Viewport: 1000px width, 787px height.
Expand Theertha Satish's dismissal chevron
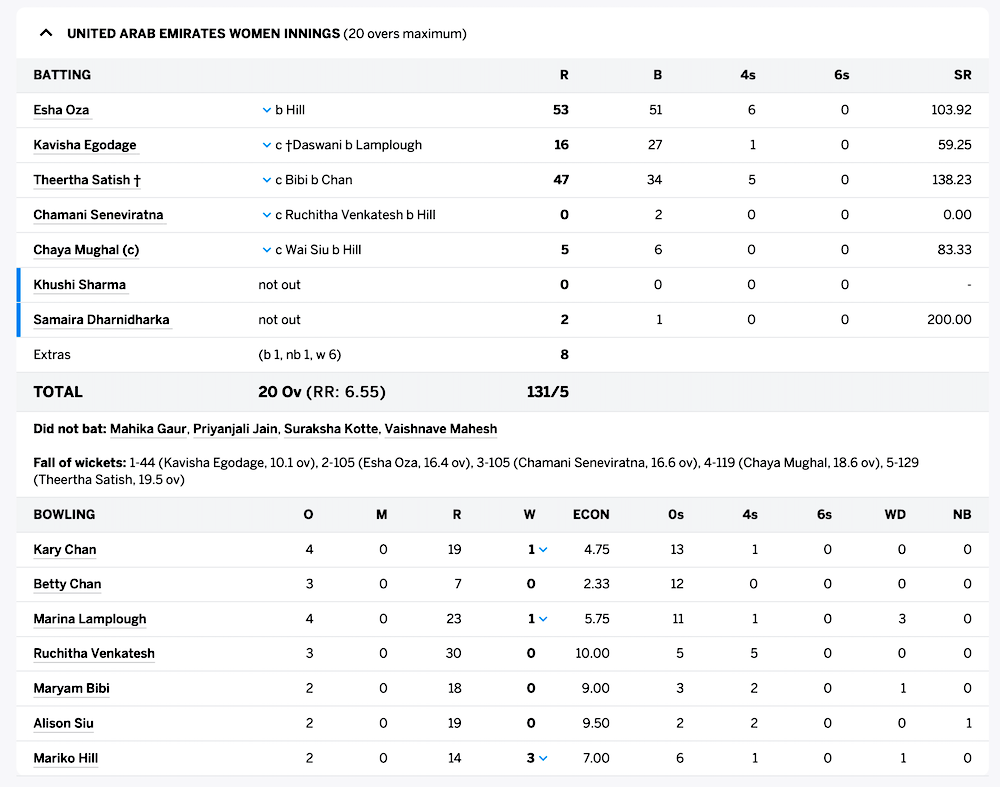click(x=266, y=180)
